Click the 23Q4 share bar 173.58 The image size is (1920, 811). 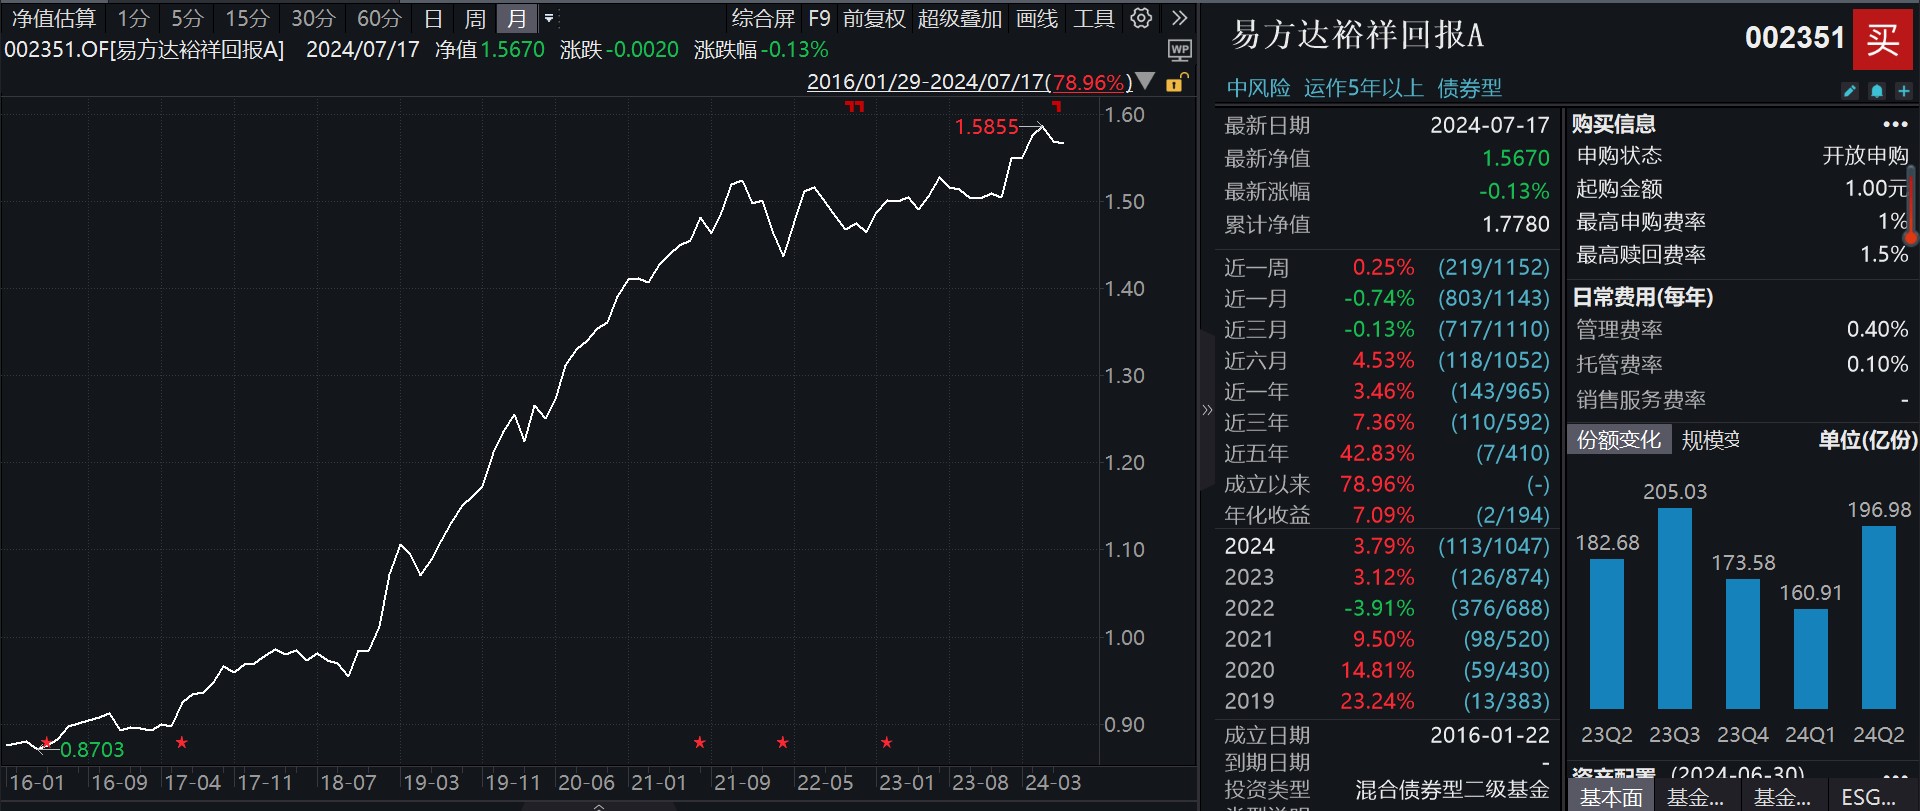(1743, 644)
